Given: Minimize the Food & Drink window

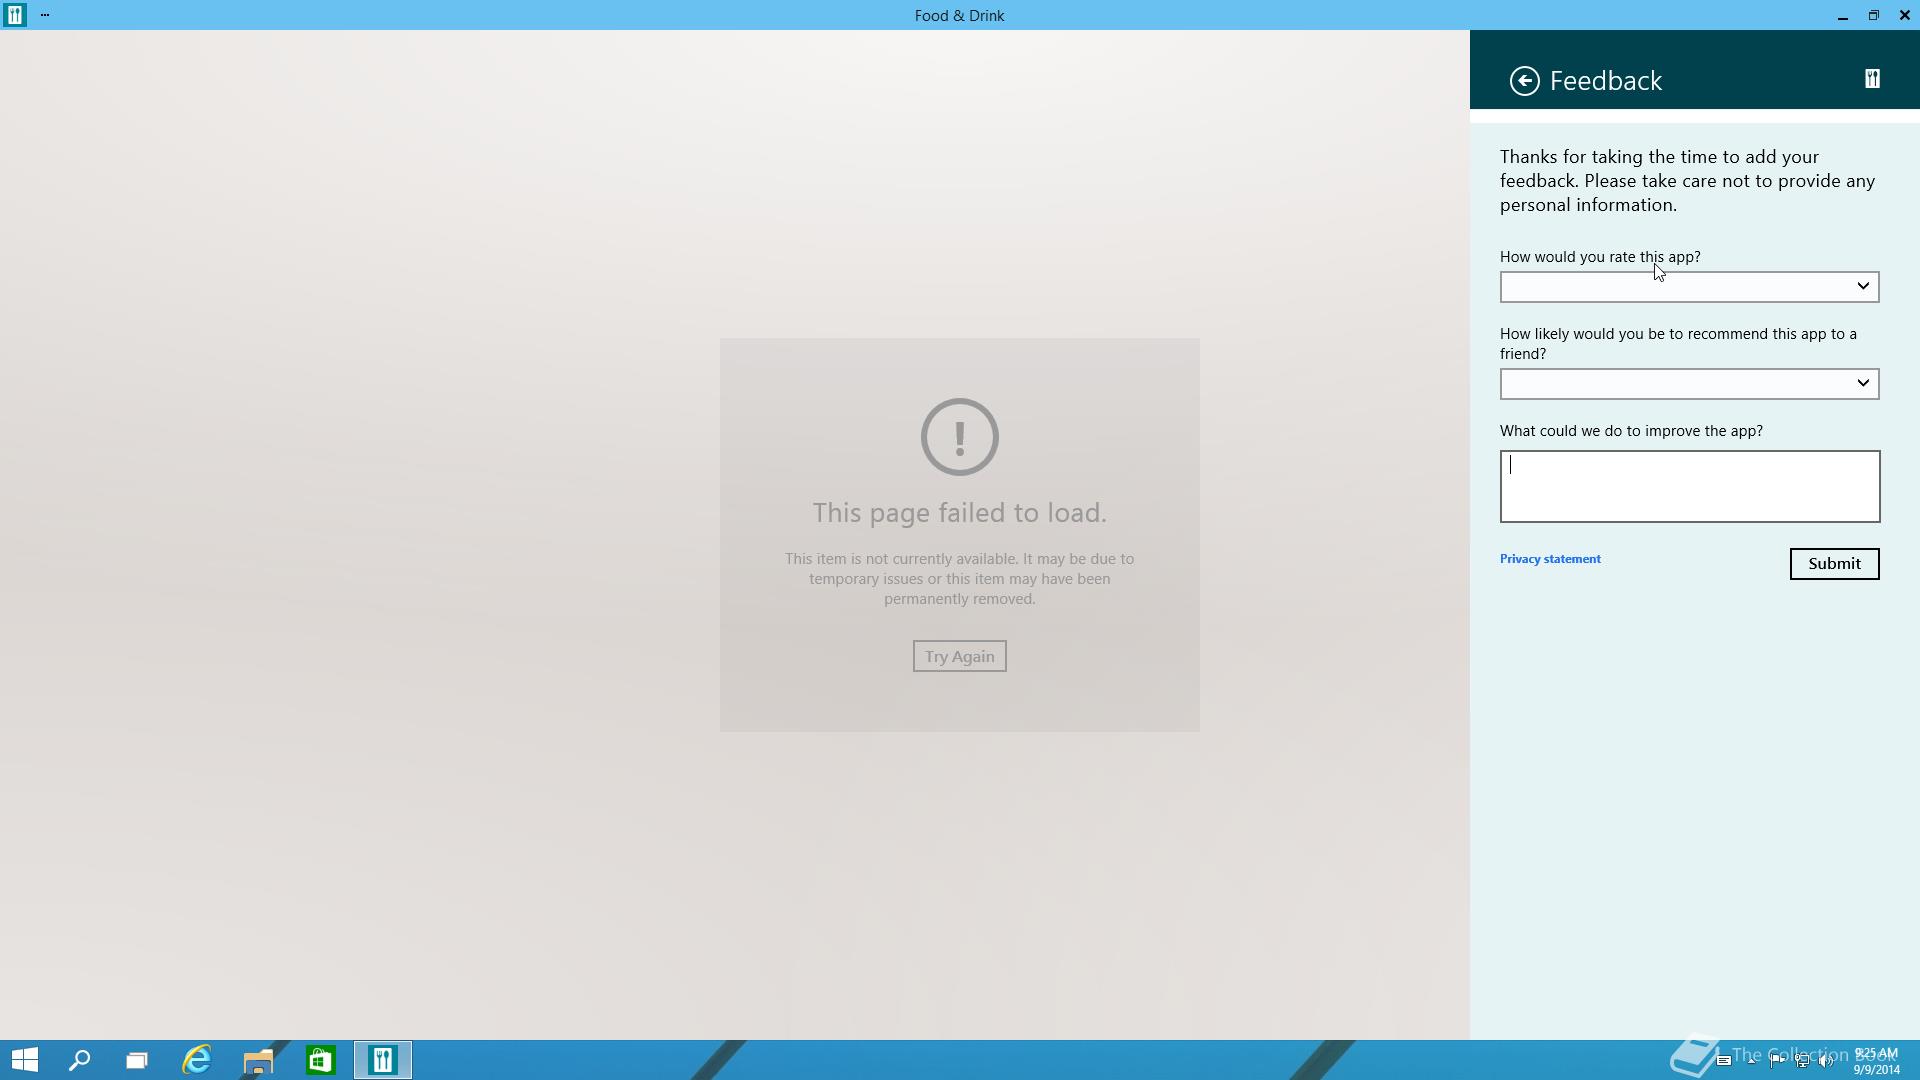Looking at the screenshot, I should point(1842,15).
